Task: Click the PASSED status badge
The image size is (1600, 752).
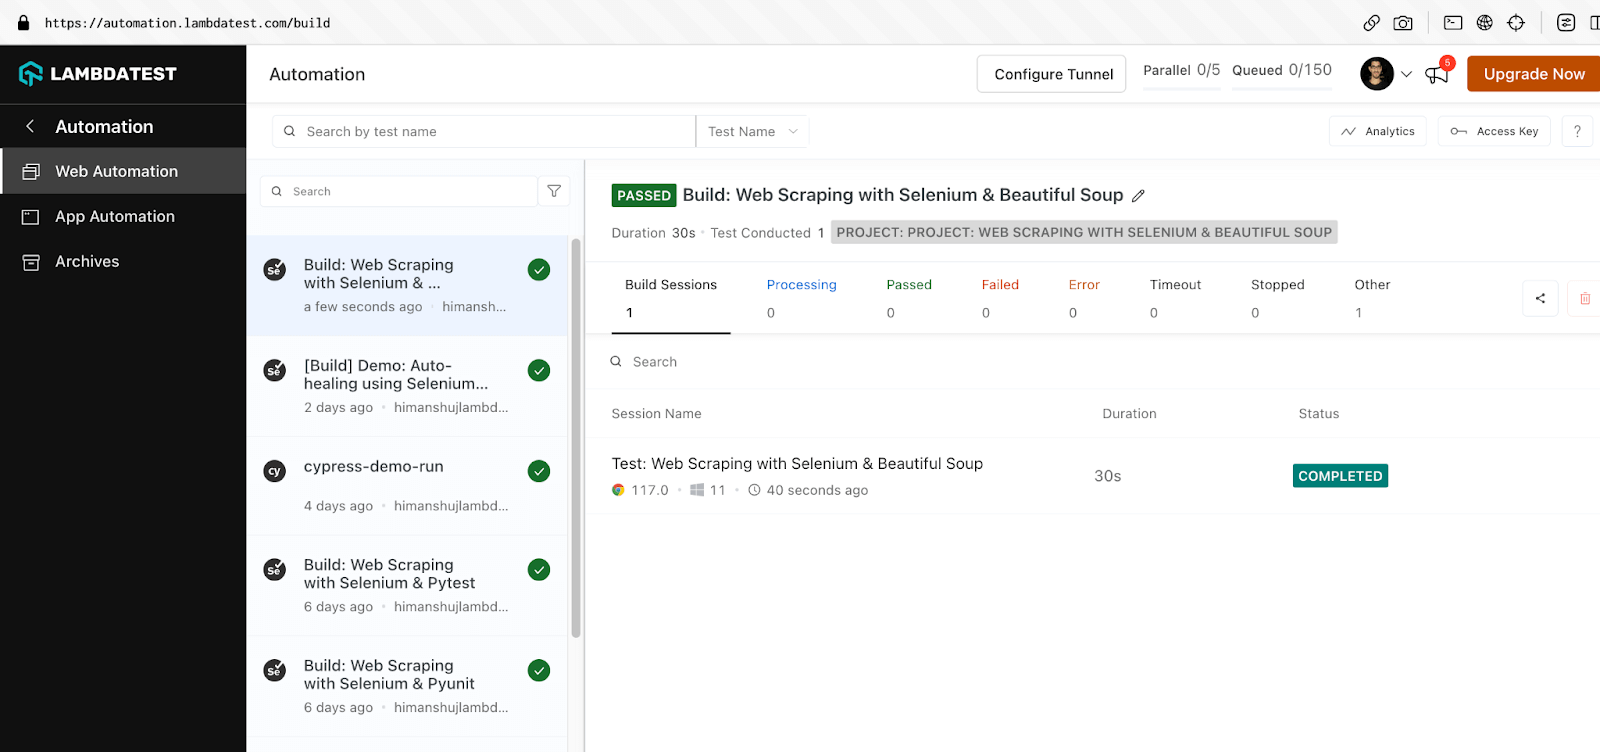Action: [644, 196]
